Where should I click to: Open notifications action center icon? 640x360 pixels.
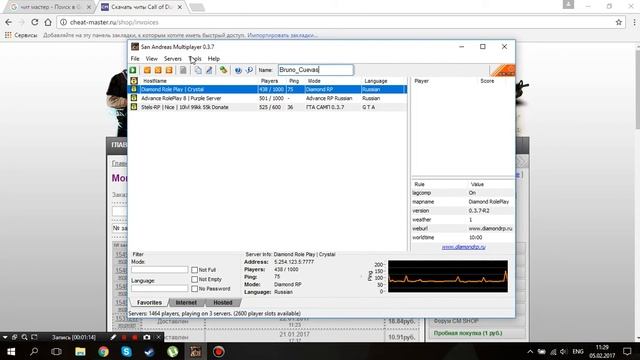(x=627, y=351)
